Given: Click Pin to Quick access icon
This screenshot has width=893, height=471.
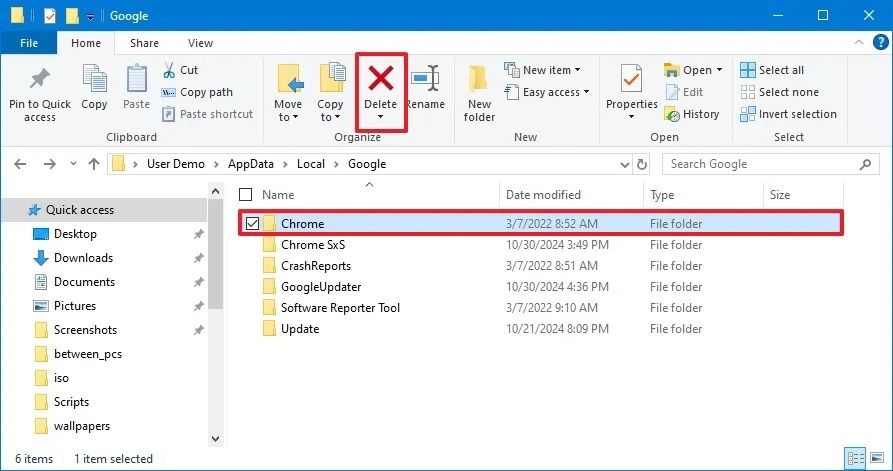Looking at the screenshot, I should click(x=40, y=79).
